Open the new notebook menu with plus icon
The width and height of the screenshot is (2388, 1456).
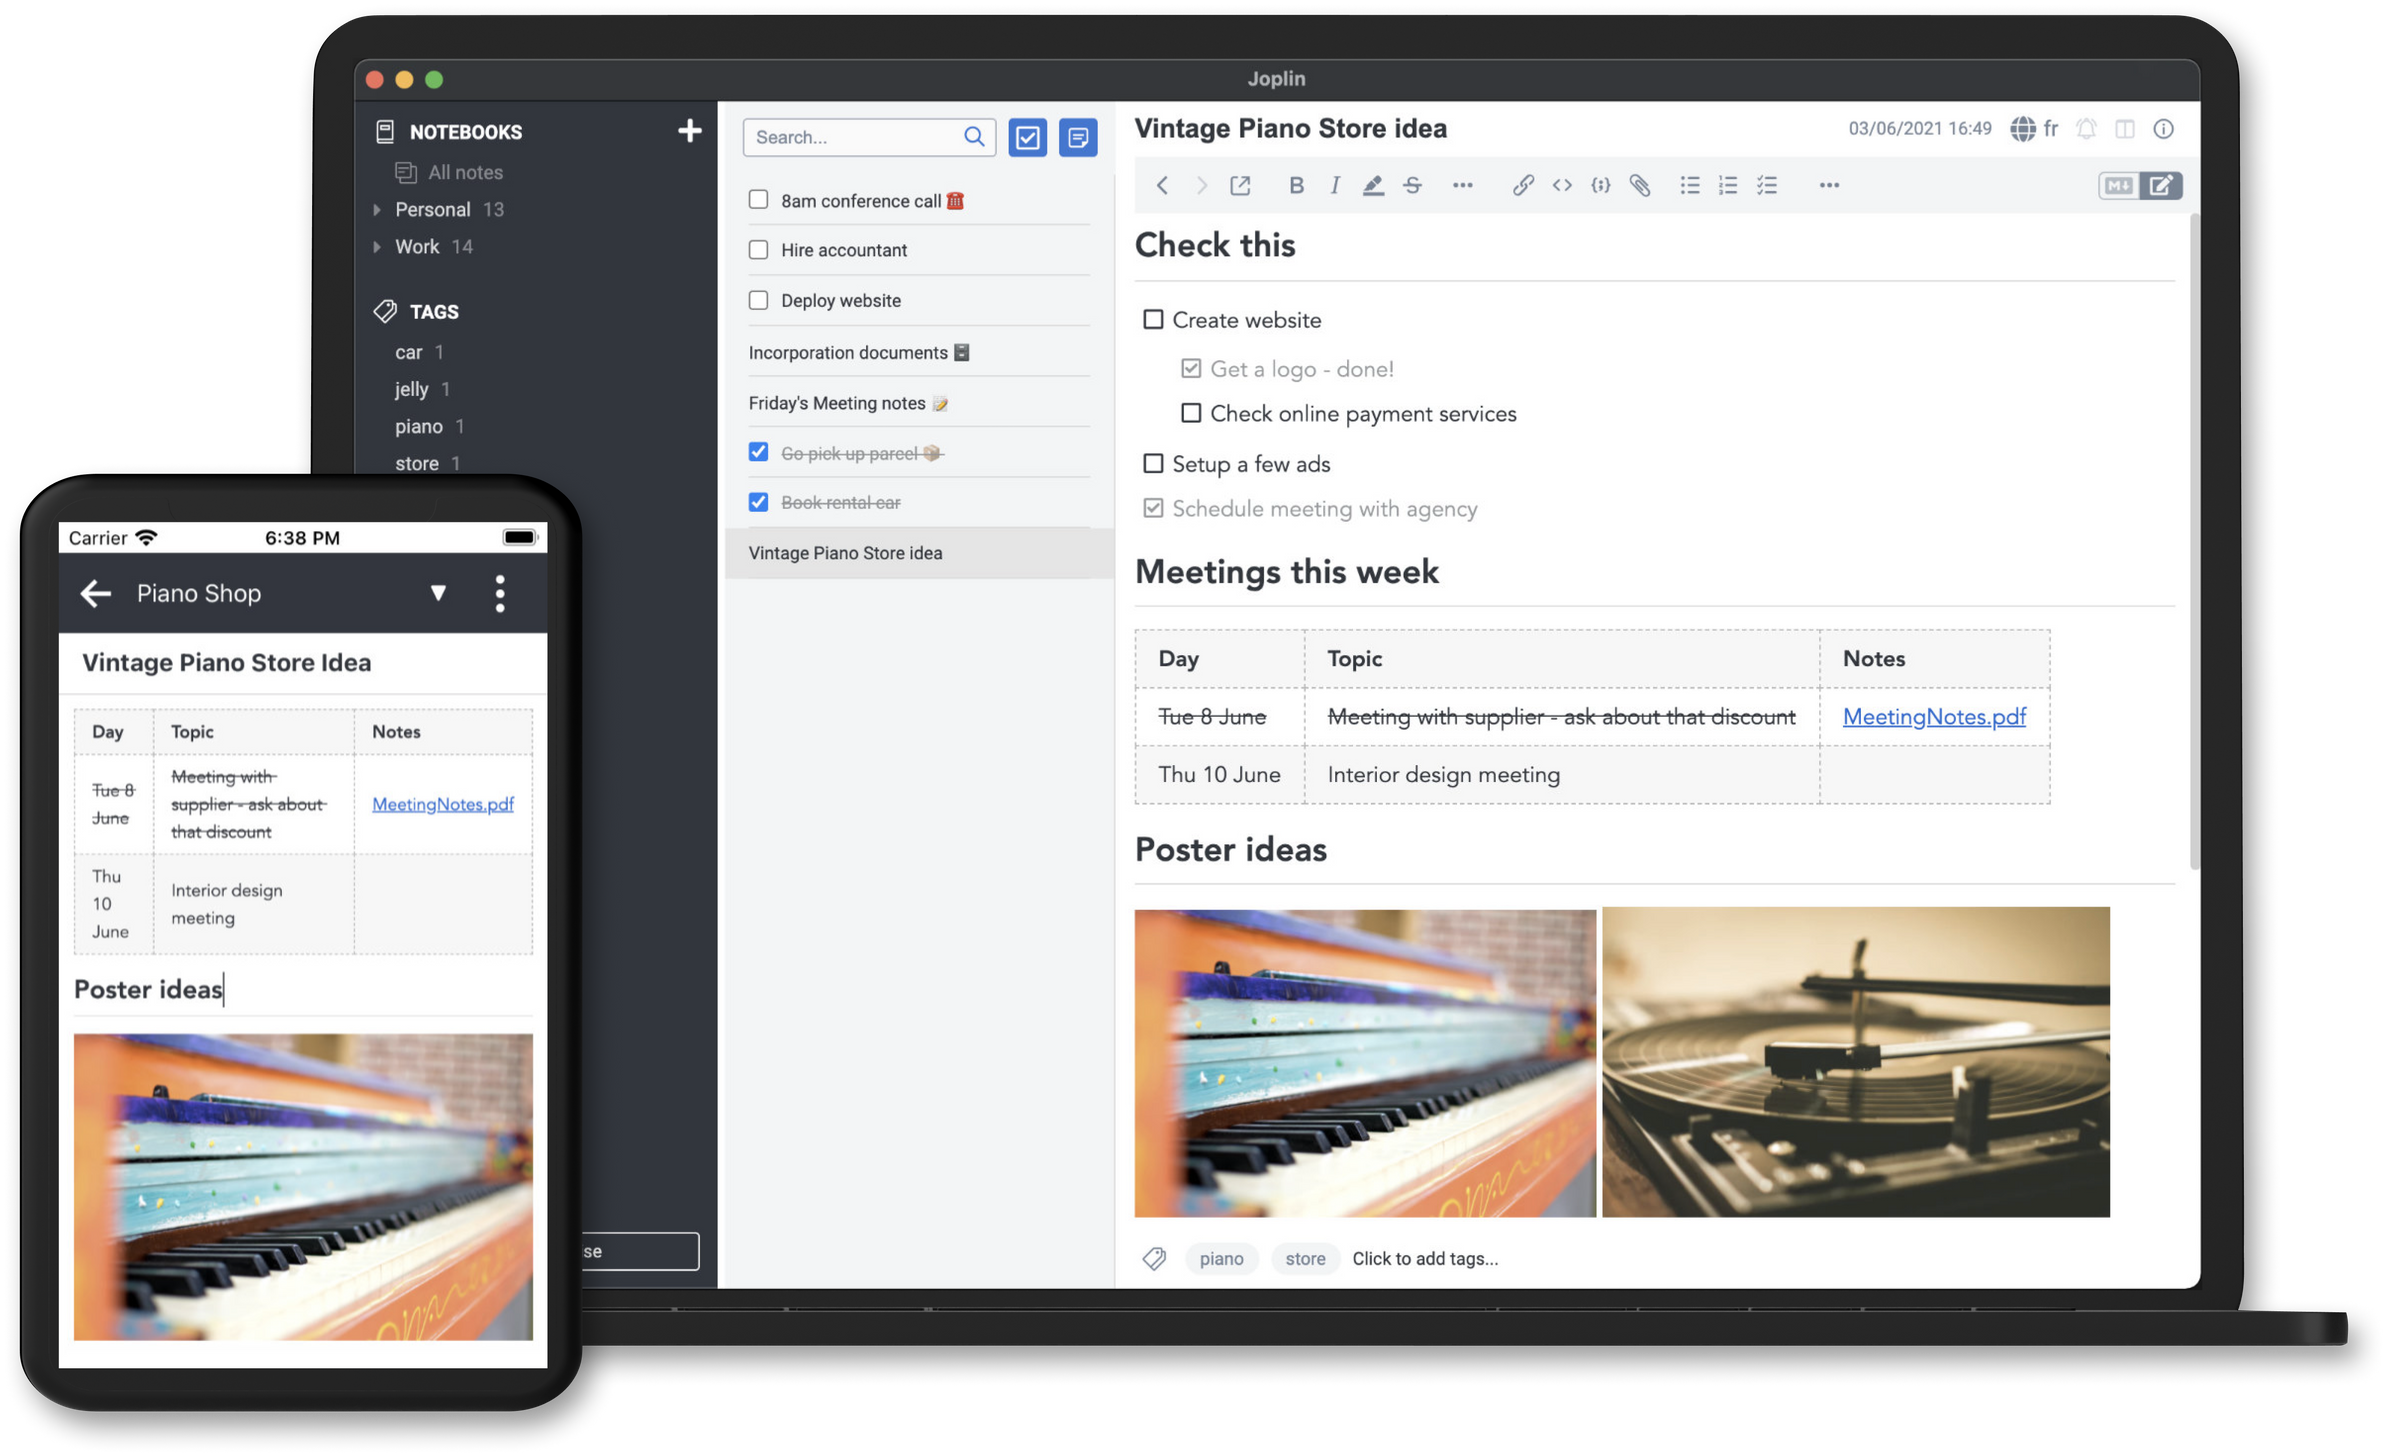coord(691,131)
